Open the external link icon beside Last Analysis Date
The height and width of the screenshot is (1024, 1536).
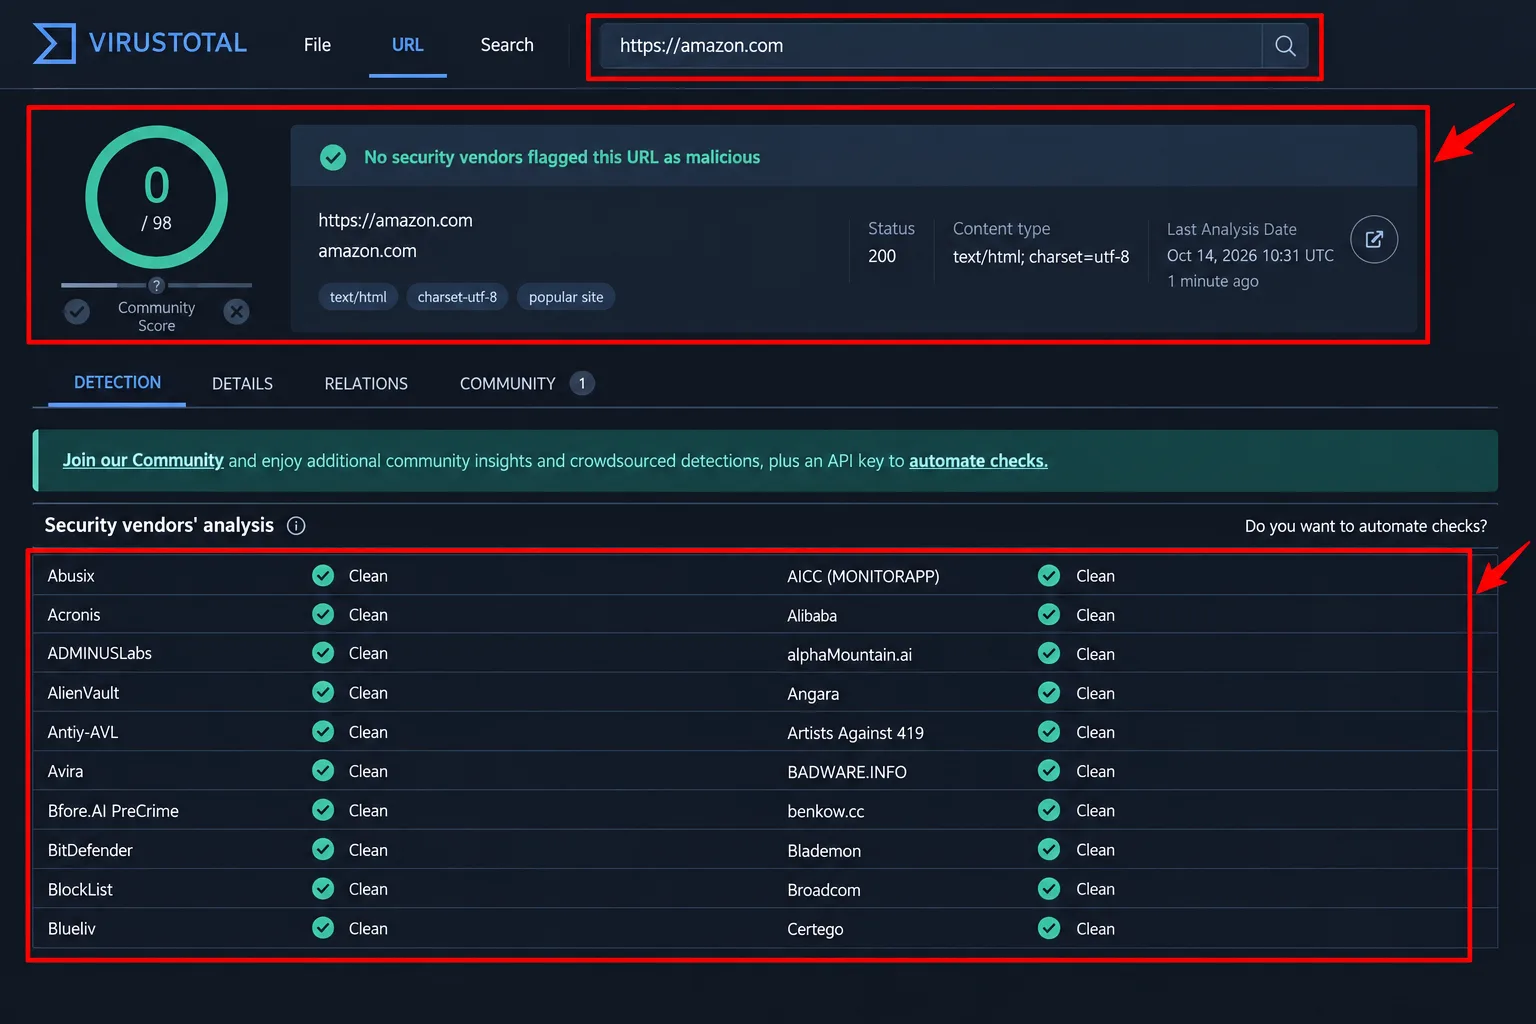(x=1374, y=240)
